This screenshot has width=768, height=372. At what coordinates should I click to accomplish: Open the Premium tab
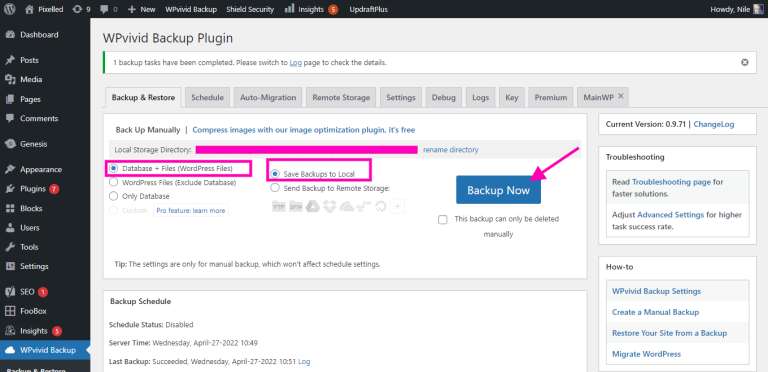551,97
